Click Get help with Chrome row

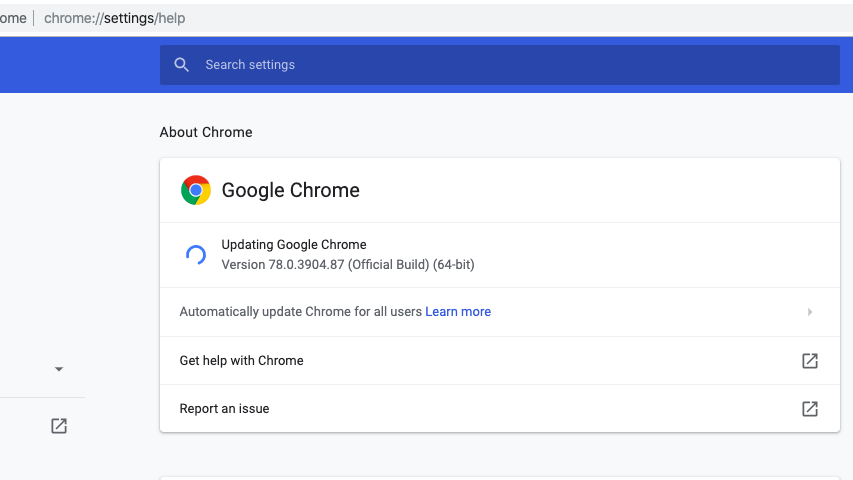(499, 360)
